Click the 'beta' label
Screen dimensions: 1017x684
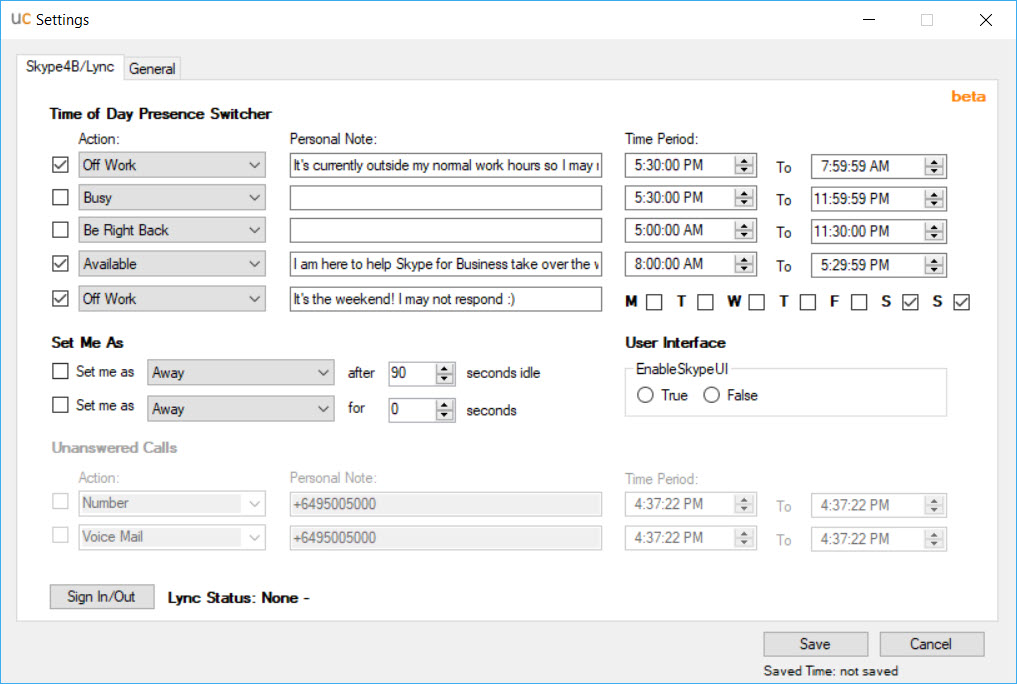pyautogui.click(x=968, y=97)
